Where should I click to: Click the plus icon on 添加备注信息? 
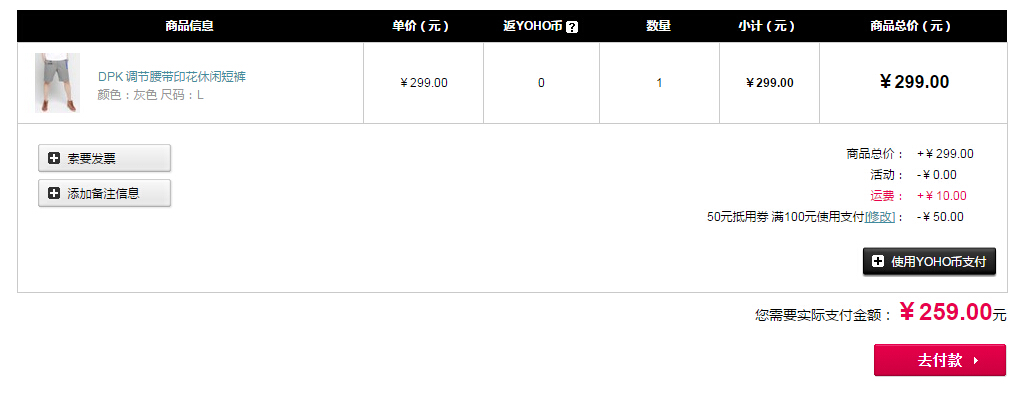(x=54, y=193)
